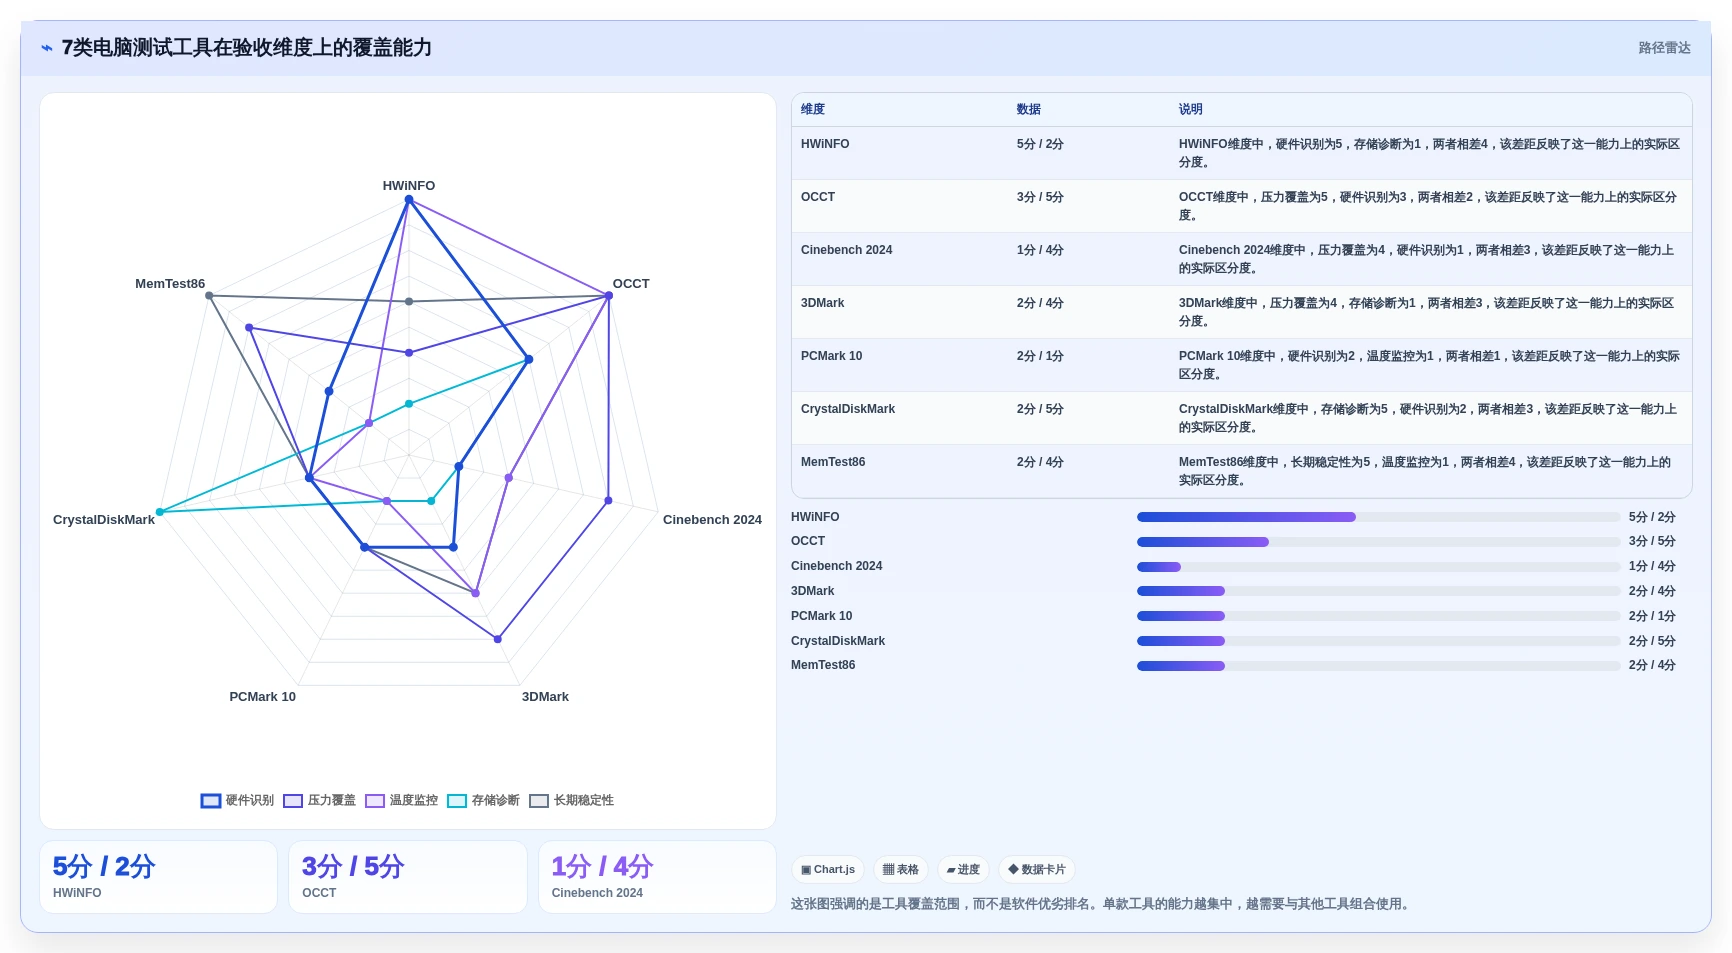The width and height of the screenshot is (1732, 953).
Task: Toggle the 温度监控 legend series
Action: 401,800
